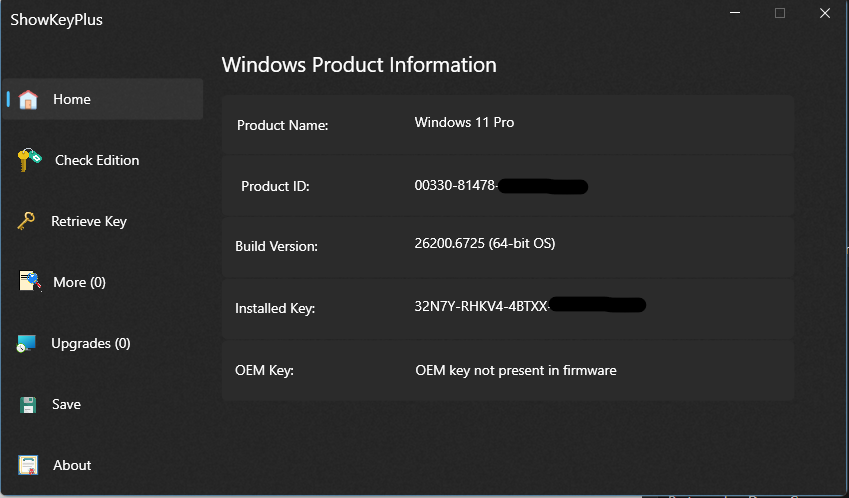Click the build version 26200.6725 value
The height and width of the screenshot is (498, 849).
(485, 244)
